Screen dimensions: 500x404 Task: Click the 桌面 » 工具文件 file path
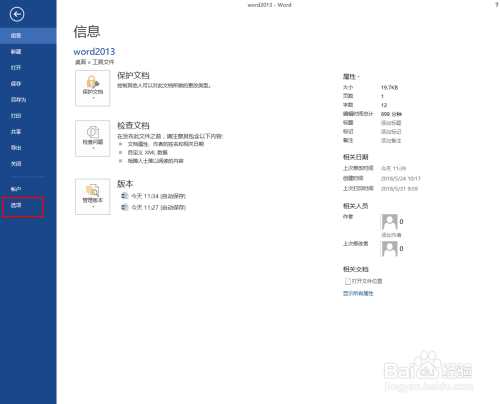[x=94, y=62]
